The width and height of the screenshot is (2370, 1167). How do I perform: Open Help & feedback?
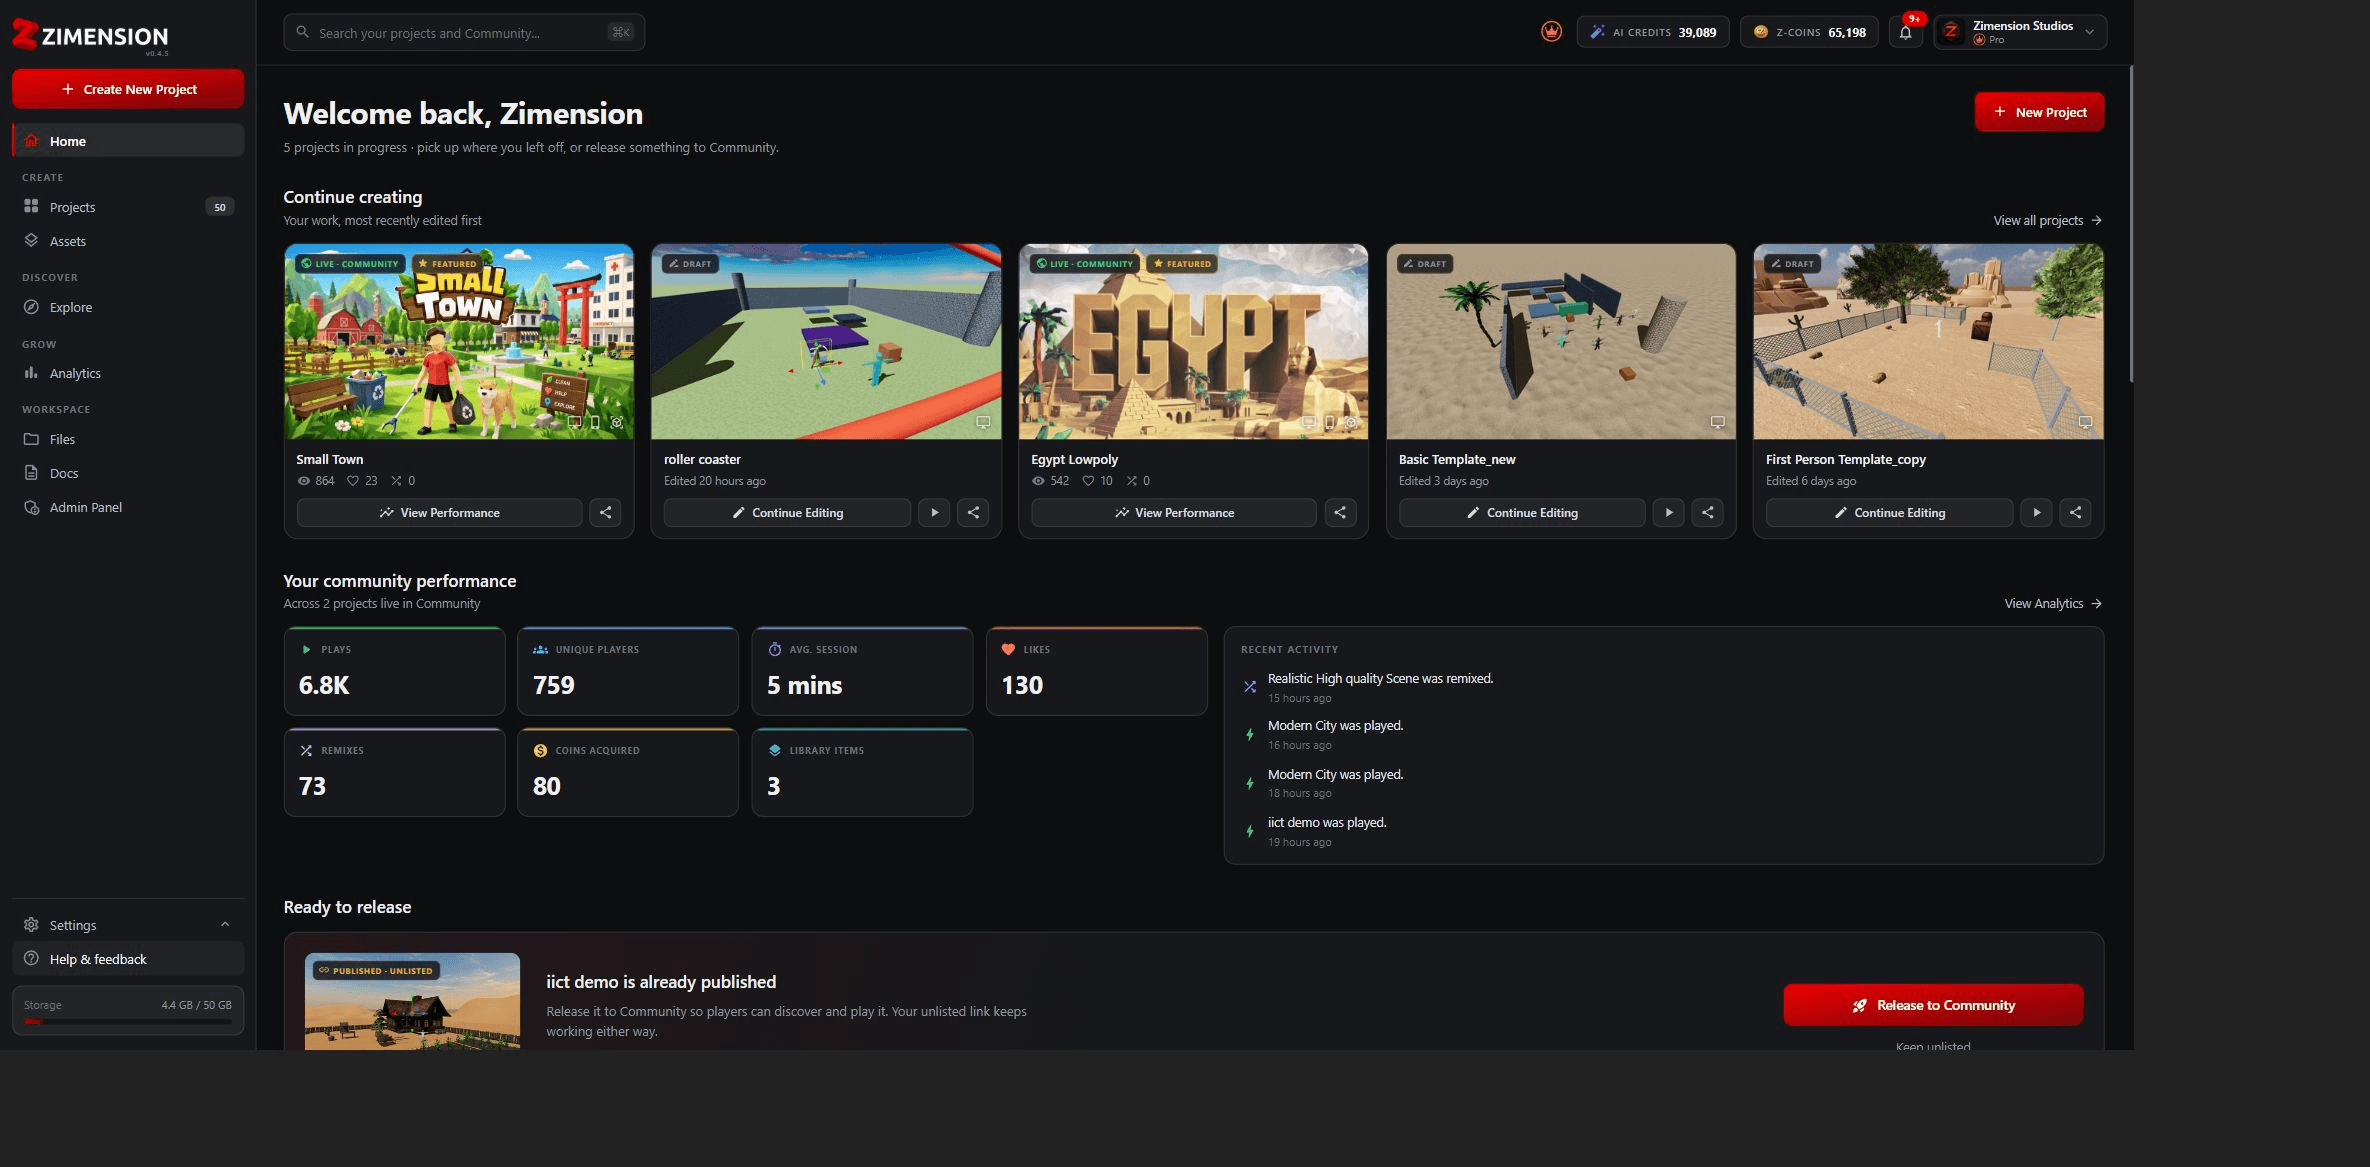(128, 959)
